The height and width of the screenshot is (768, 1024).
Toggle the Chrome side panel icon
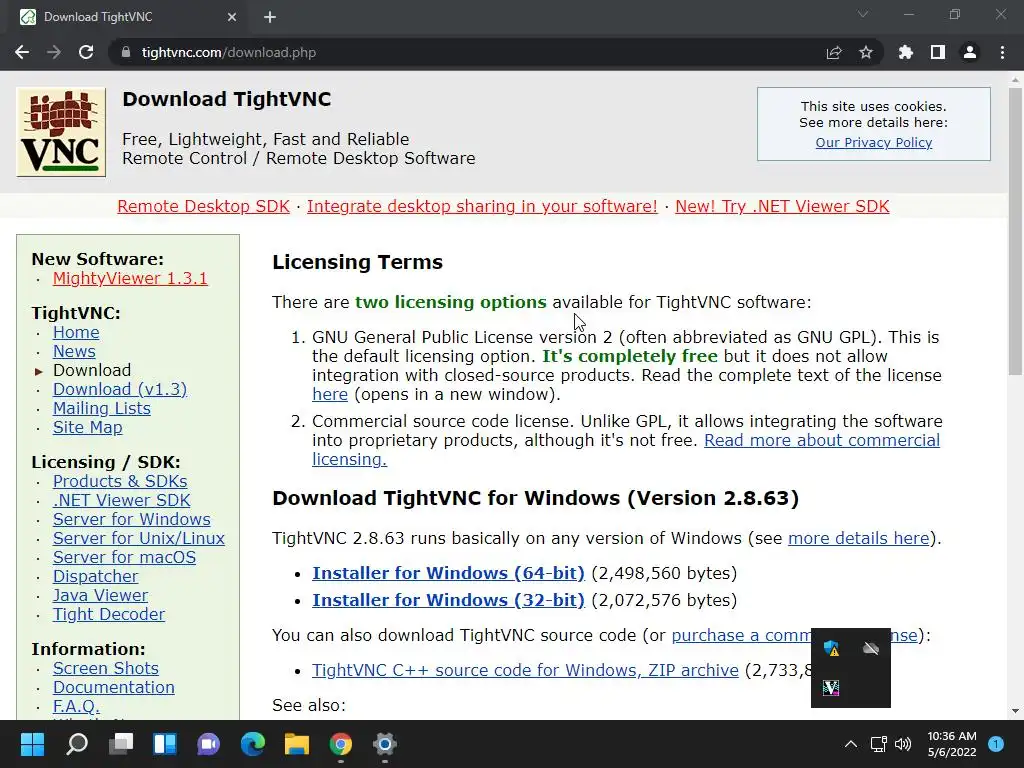point(938,52)
